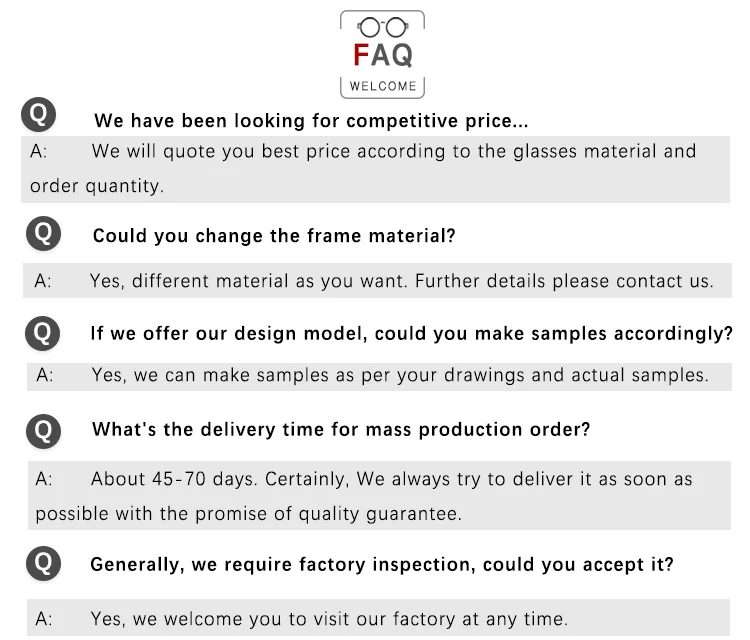Viewport: 750px width, 640px height.
Task: Click the Q icon beside frame material question
Action: 44,234
